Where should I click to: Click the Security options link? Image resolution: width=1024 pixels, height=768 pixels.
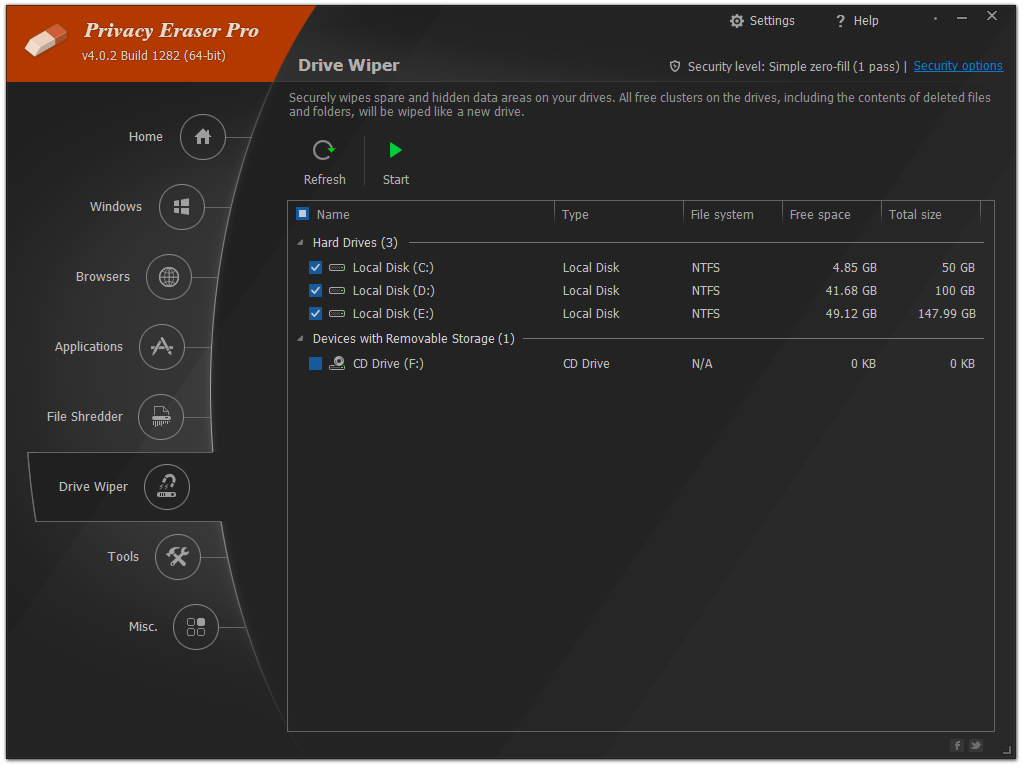point(957,66)
